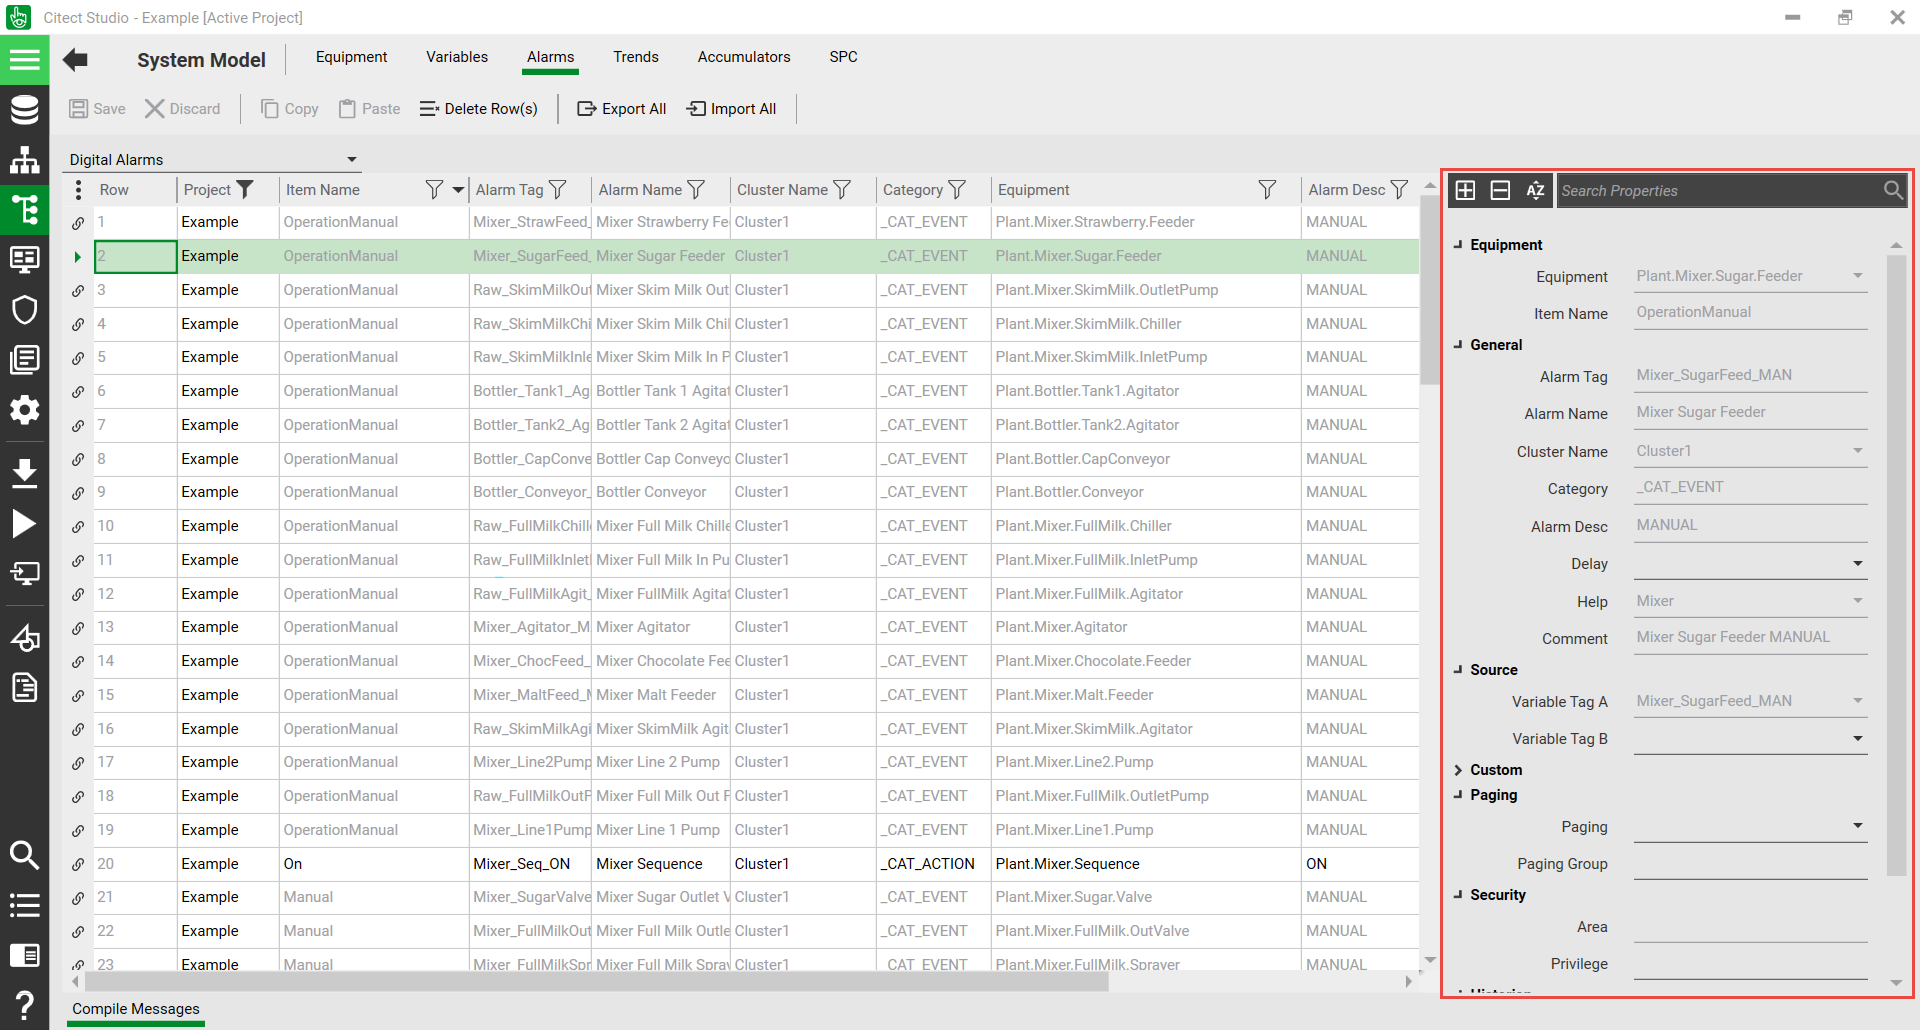Expand the Custom properties section
Image resolution: width=1920 pixels, height=1030 pixels.
coord(1458,770)
